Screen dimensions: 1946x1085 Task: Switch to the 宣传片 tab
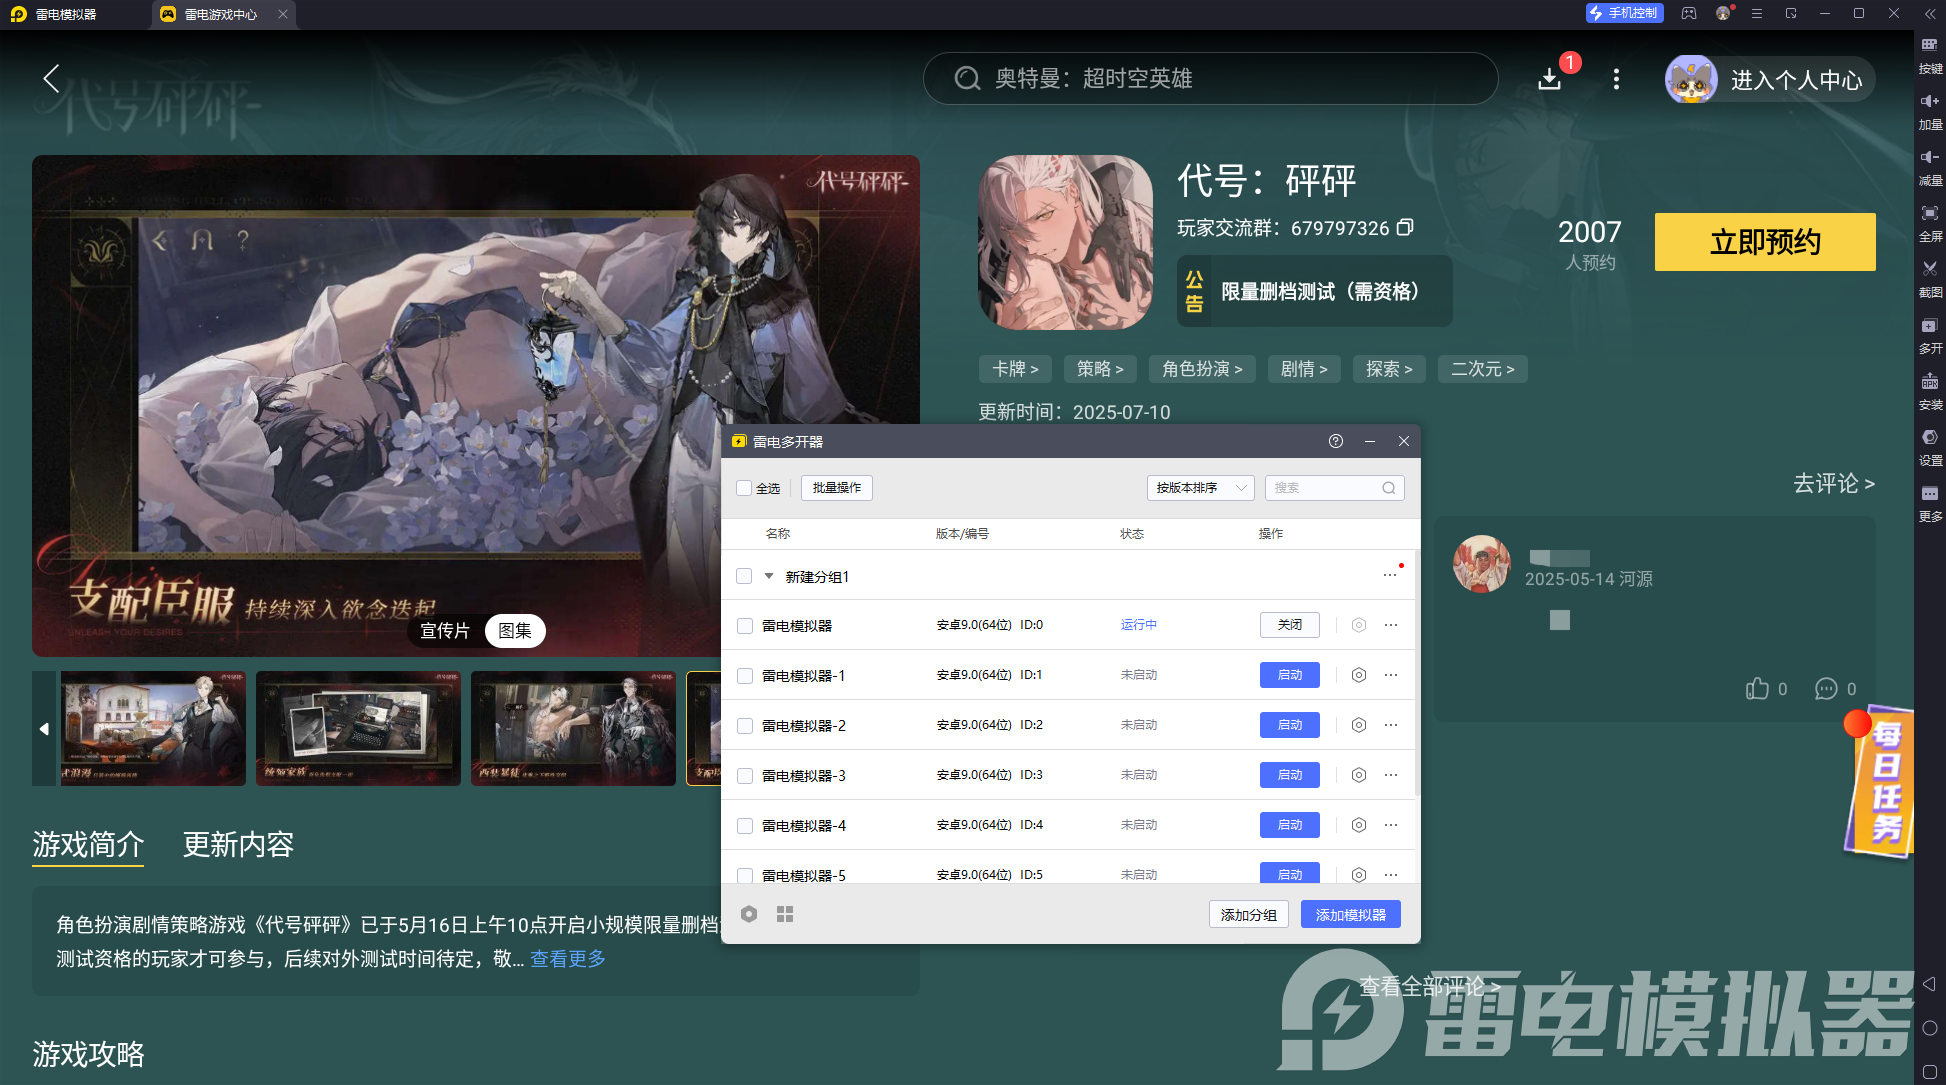click(x=445, y=631)
